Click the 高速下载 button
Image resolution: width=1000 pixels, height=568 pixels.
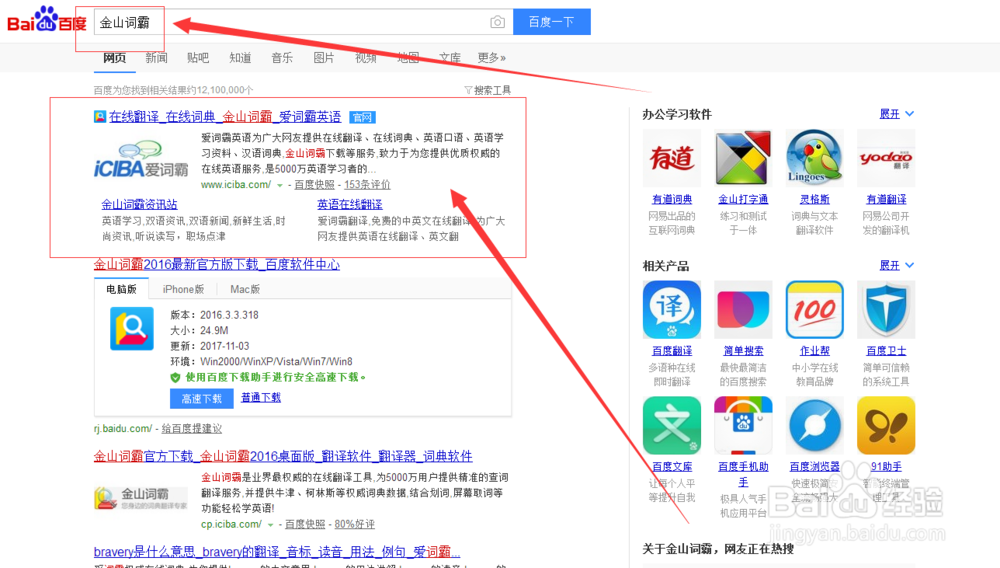202,398
